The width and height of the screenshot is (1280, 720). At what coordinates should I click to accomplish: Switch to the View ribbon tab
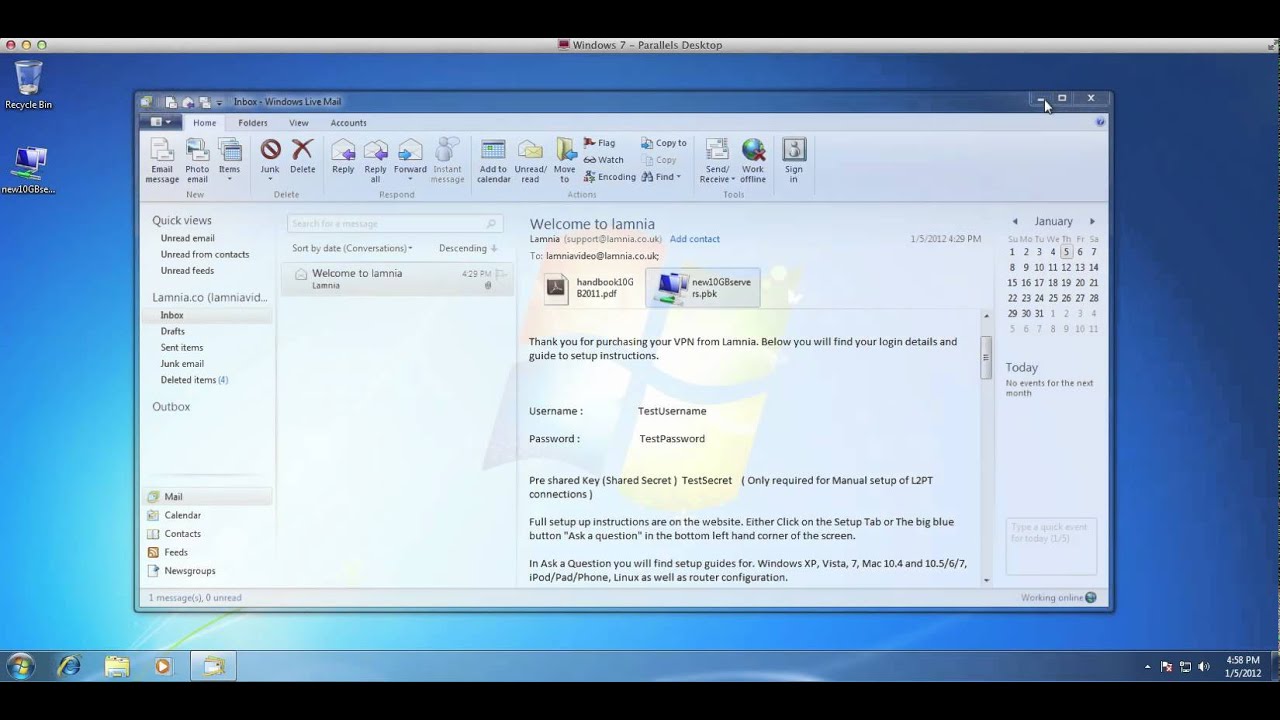click(x=299, y=123)
